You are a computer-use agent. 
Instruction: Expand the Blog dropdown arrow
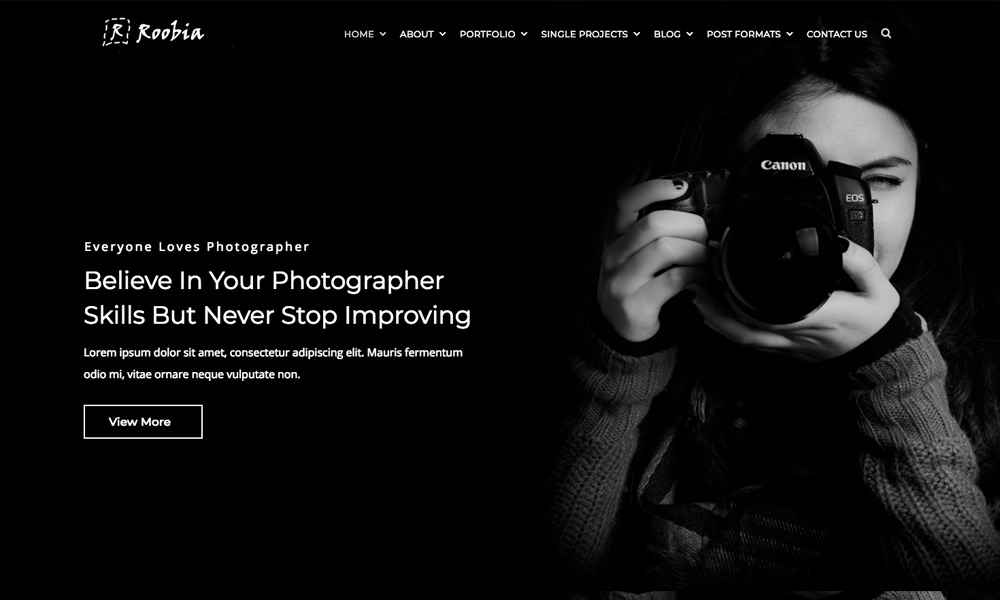point(689,34)
